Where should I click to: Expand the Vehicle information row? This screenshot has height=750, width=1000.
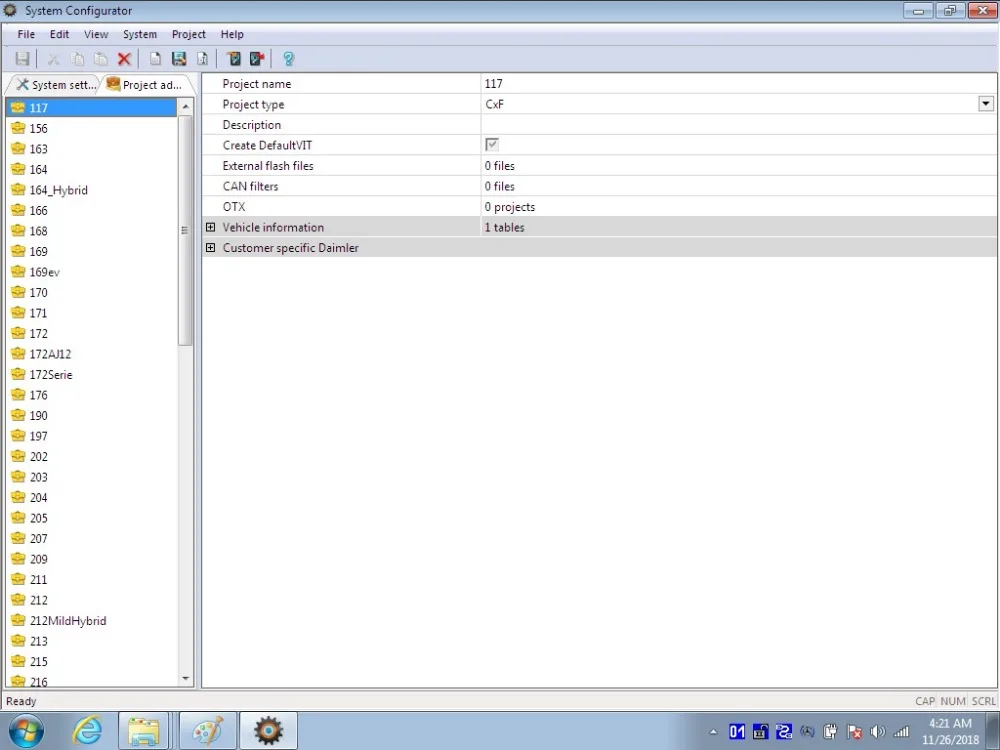[x=210, y=227]
